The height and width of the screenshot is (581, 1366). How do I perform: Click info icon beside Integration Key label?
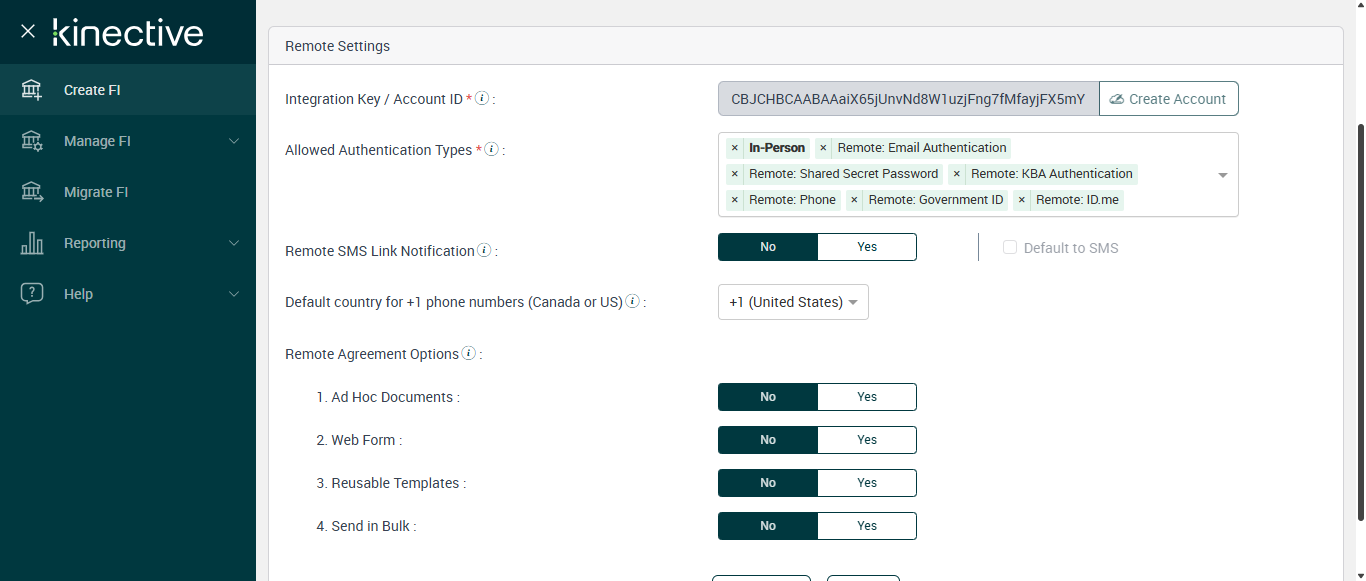[482, 98]
